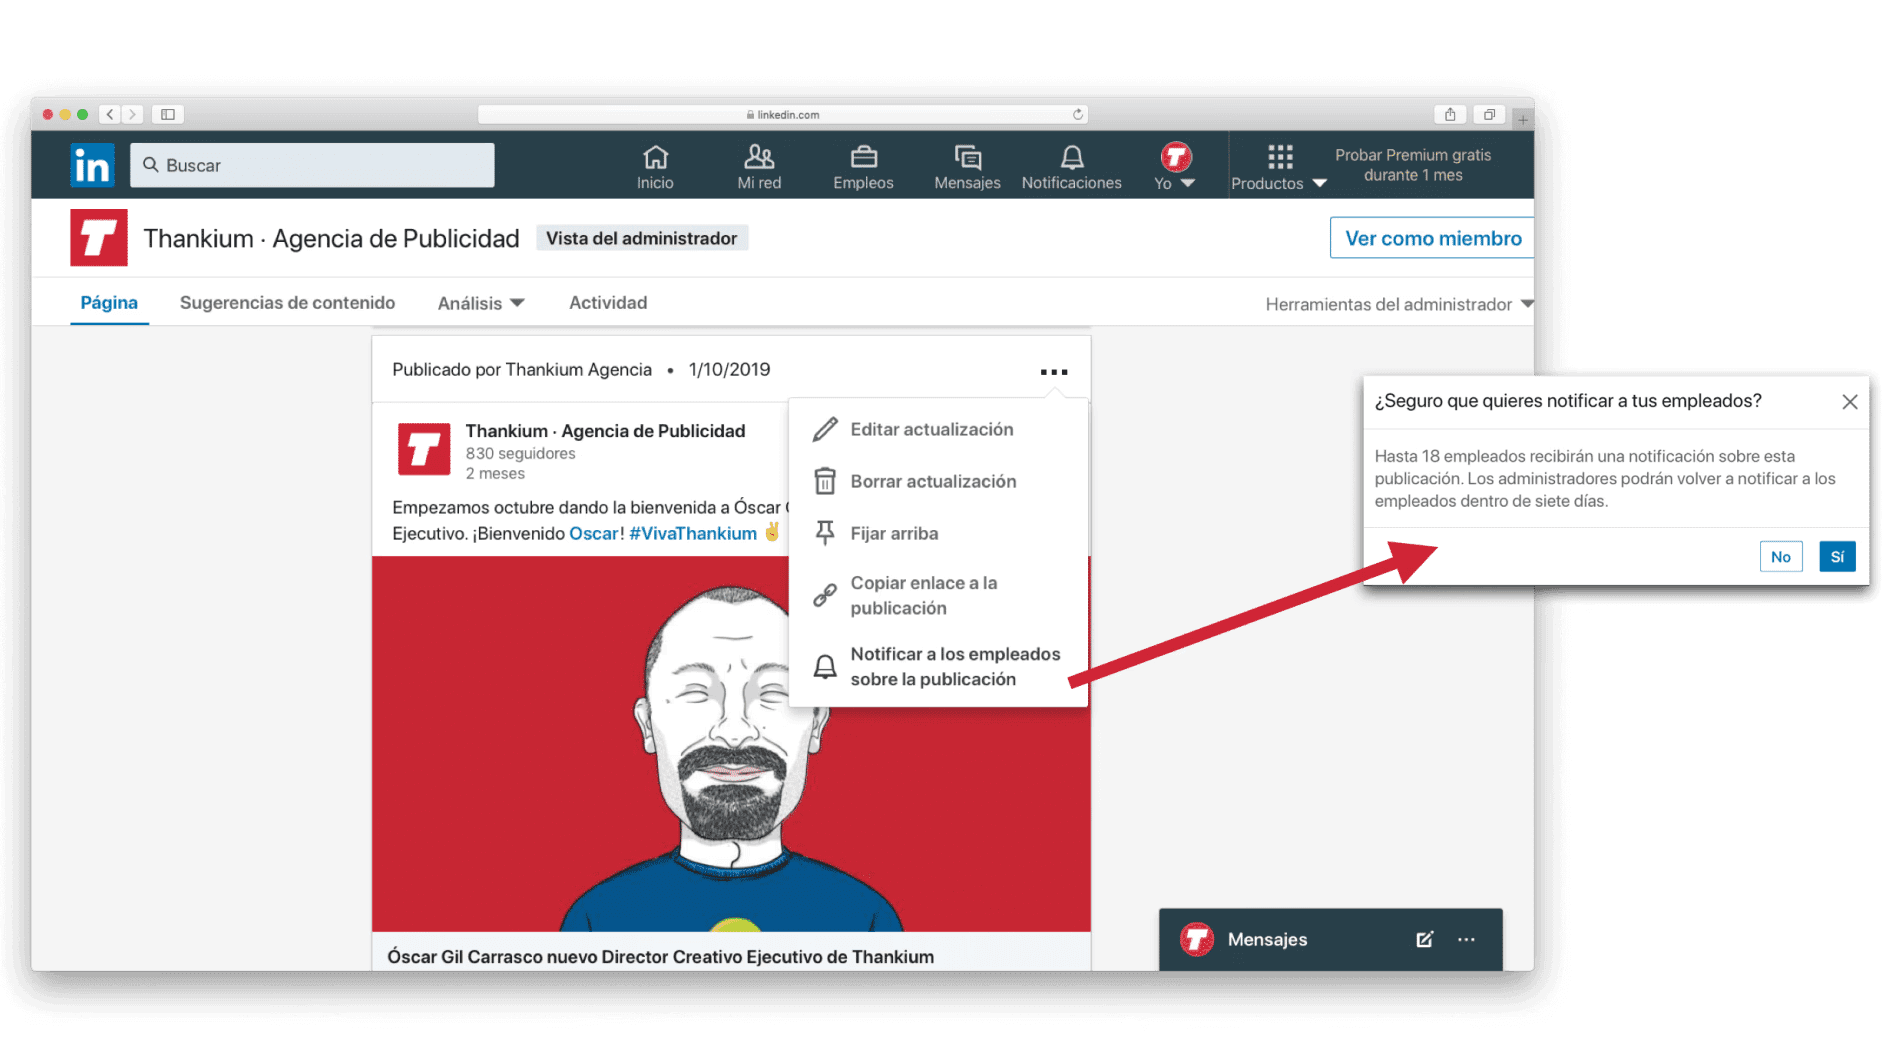Open Mensajes bar more options dots
This screenshot has width=1883, height=1058.
pyautogui.click(x=1466, y=940)
